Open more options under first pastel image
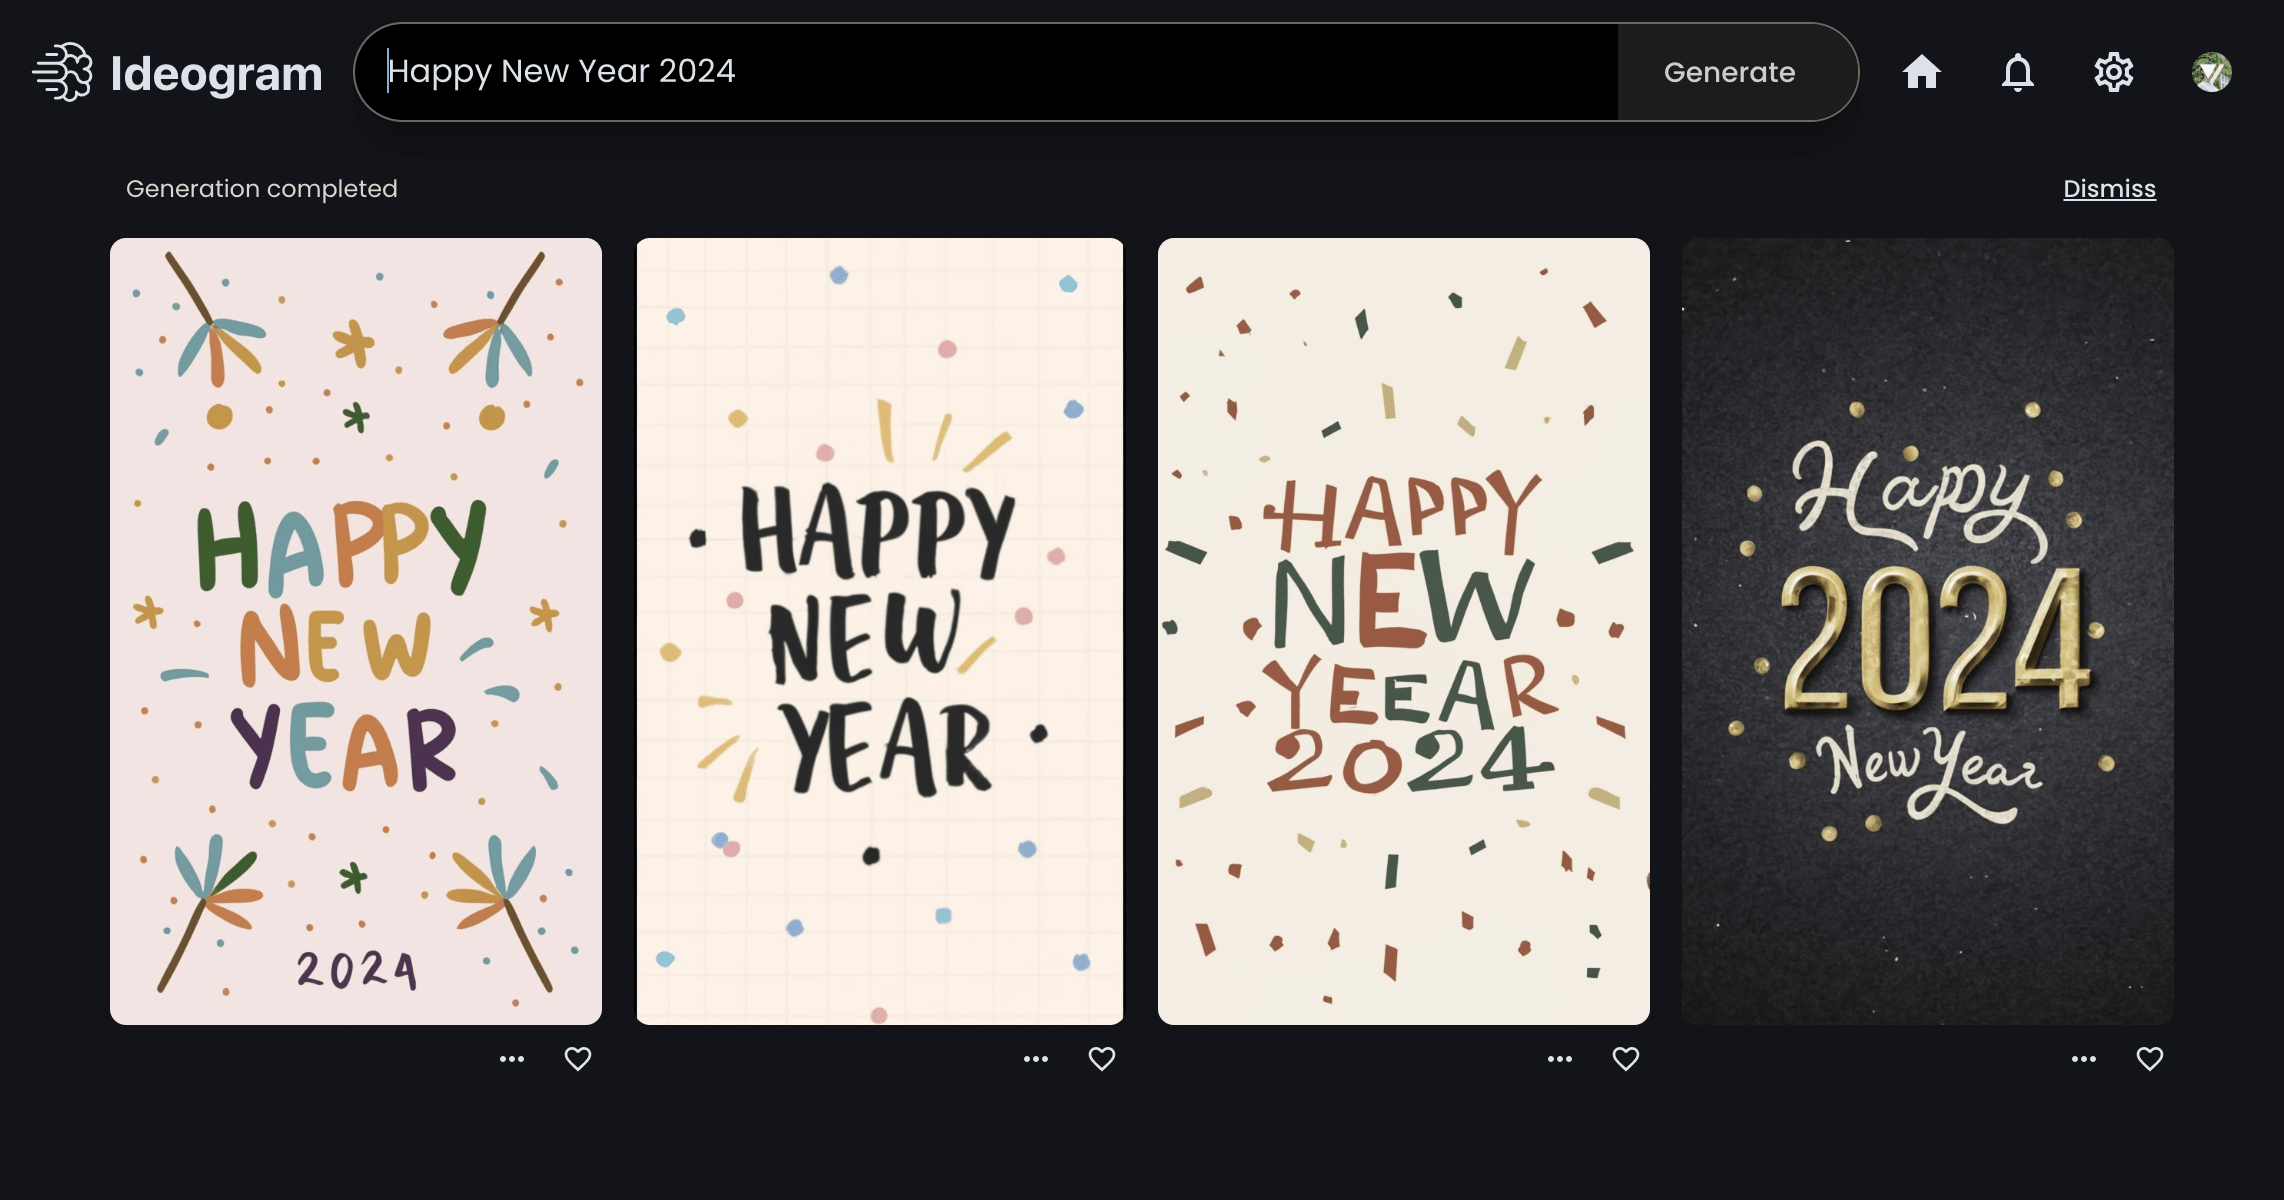 [x=512, y=1059]
